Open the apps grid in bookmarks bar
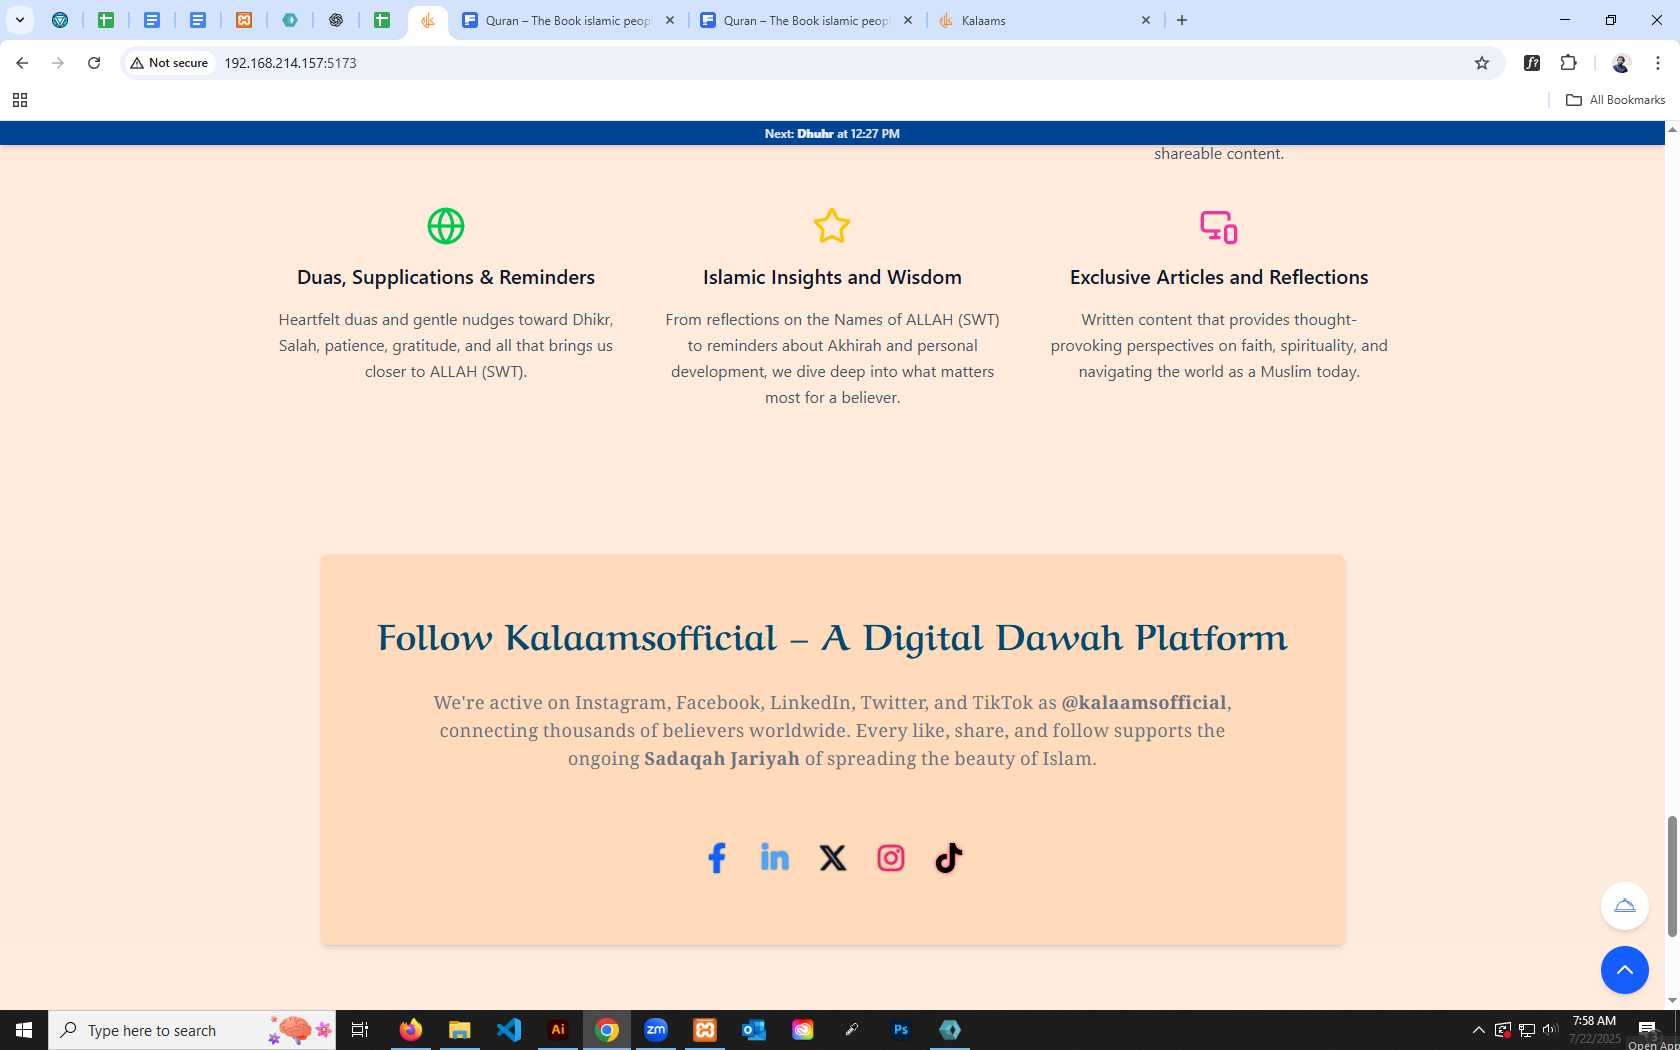 pos(20,100)
